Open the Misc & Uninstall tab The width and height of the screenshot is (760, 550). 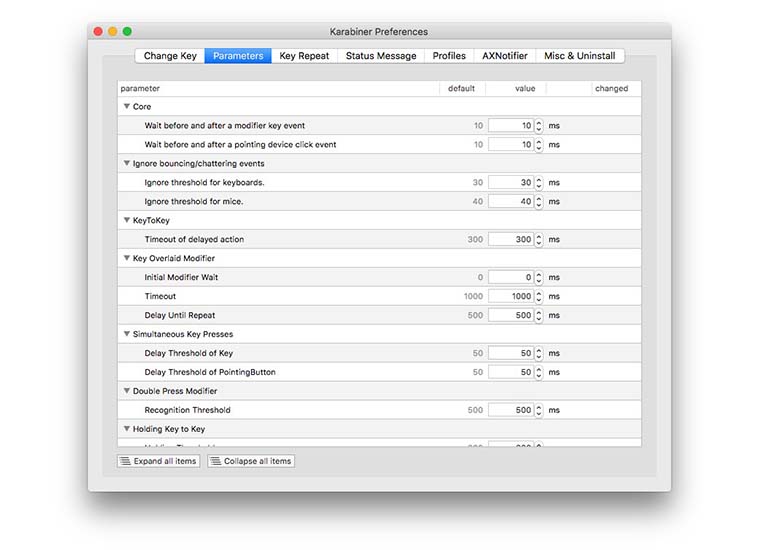(580, 56)
